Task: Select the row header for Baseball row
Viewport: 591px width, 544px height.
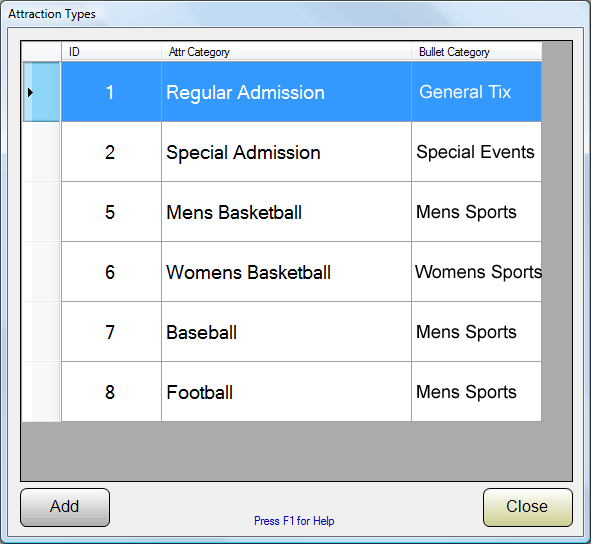Action: (41, 332)
